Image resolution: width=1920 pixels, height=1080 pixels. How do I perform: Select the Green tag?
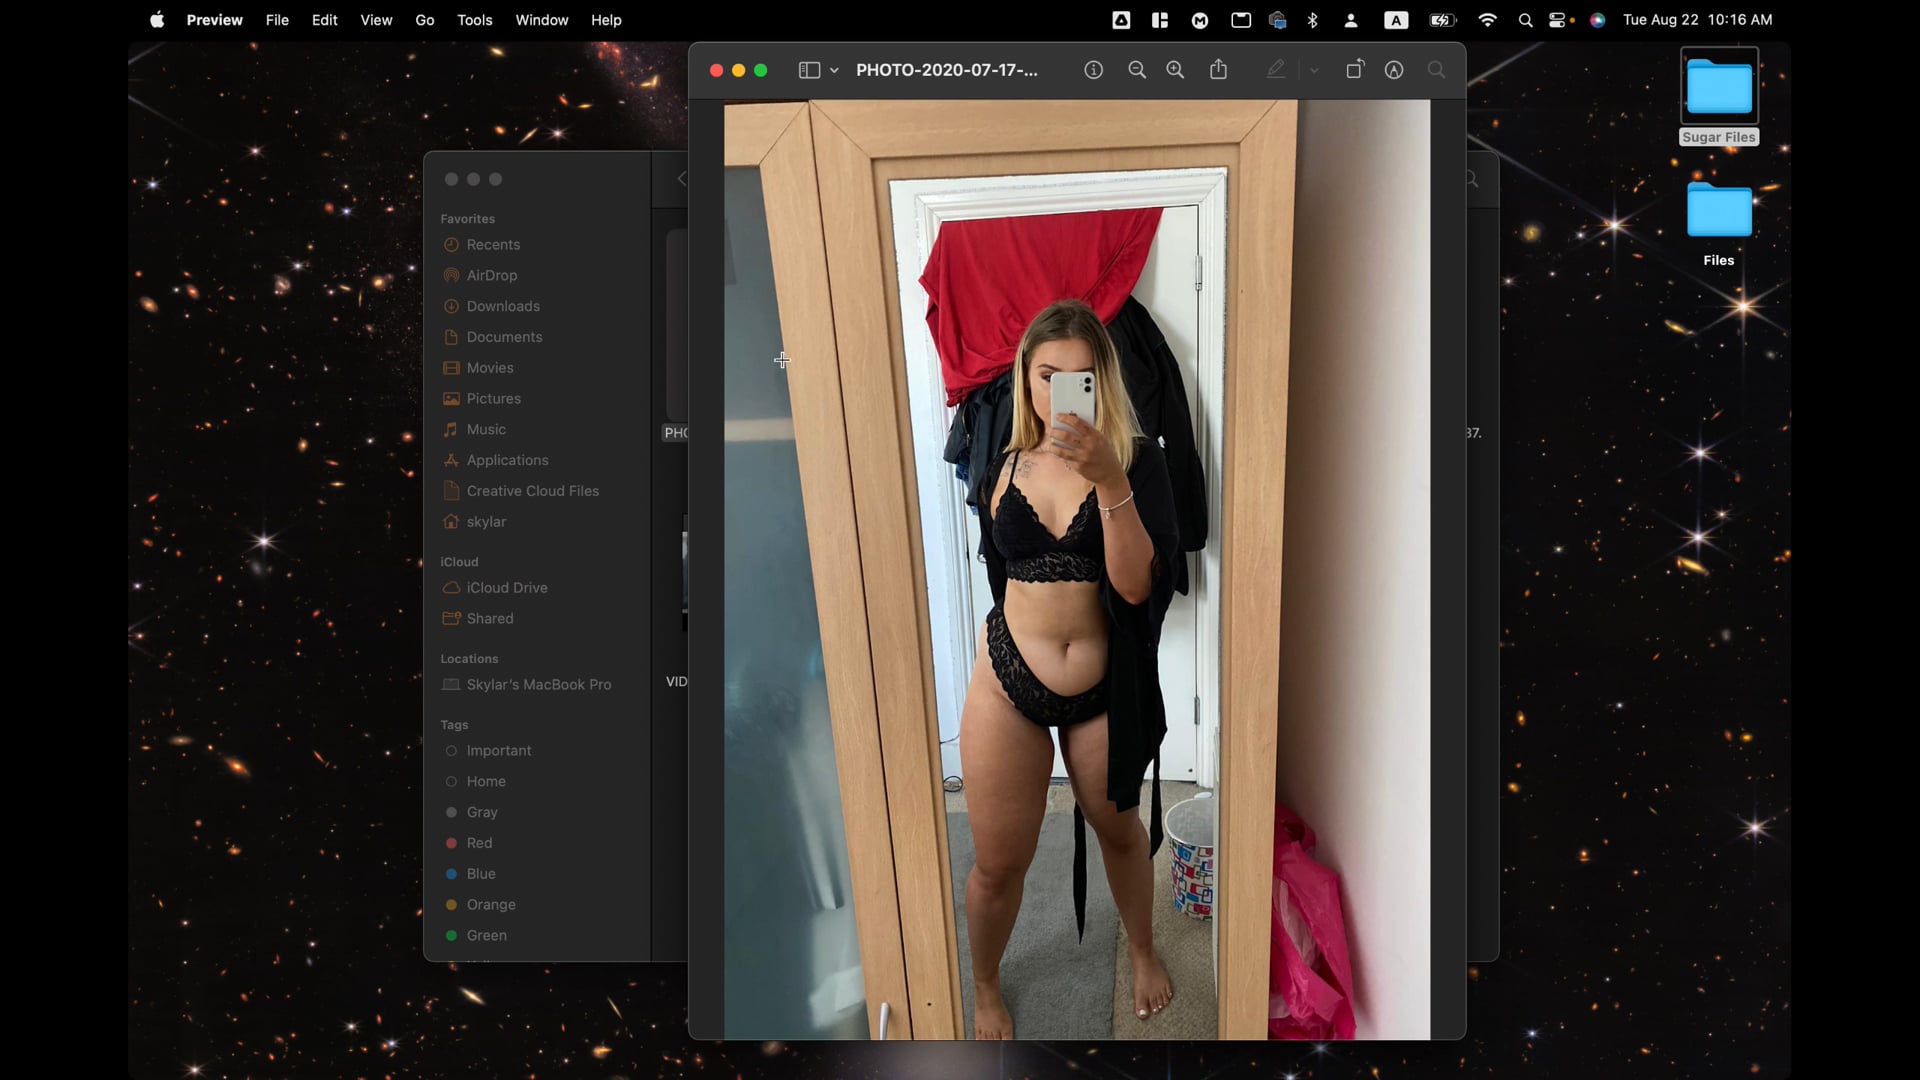click(486, 936)
